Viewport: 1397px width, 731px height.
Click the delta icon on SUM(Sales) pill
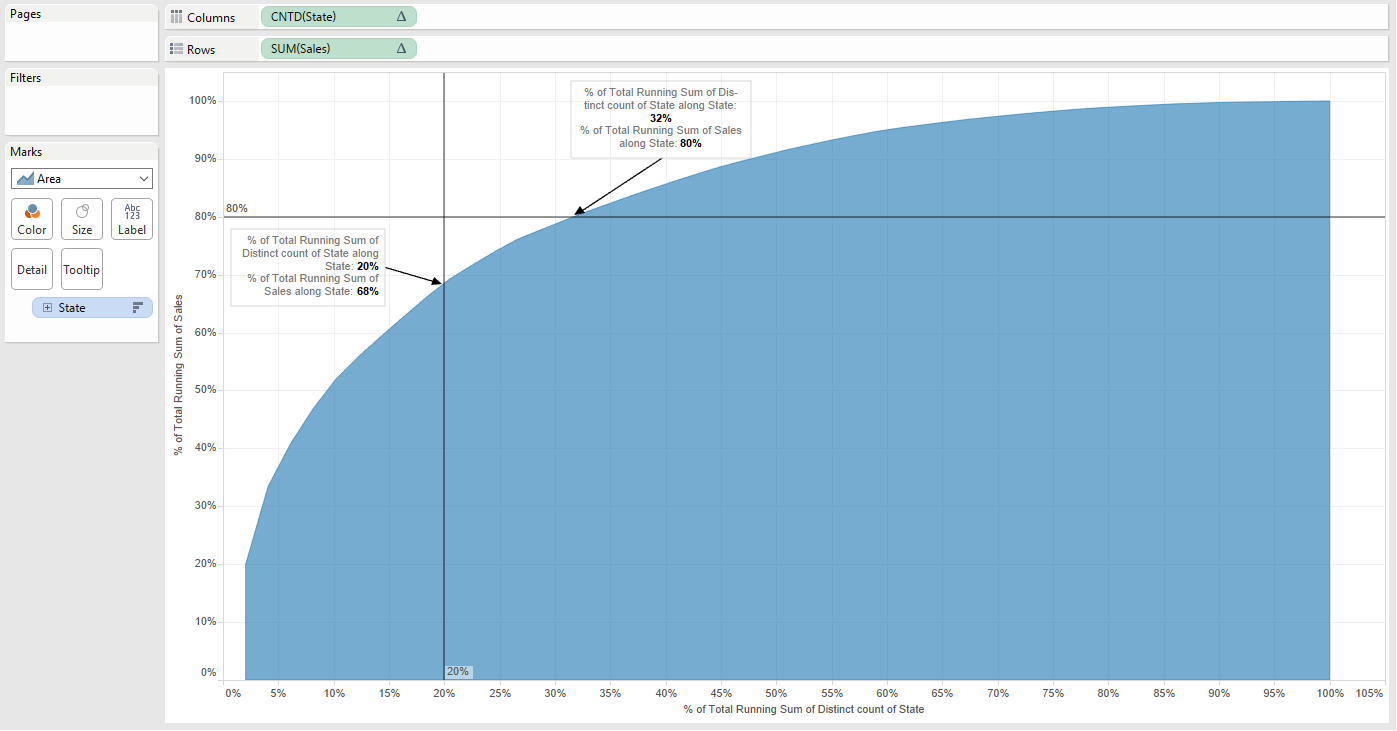401,49
